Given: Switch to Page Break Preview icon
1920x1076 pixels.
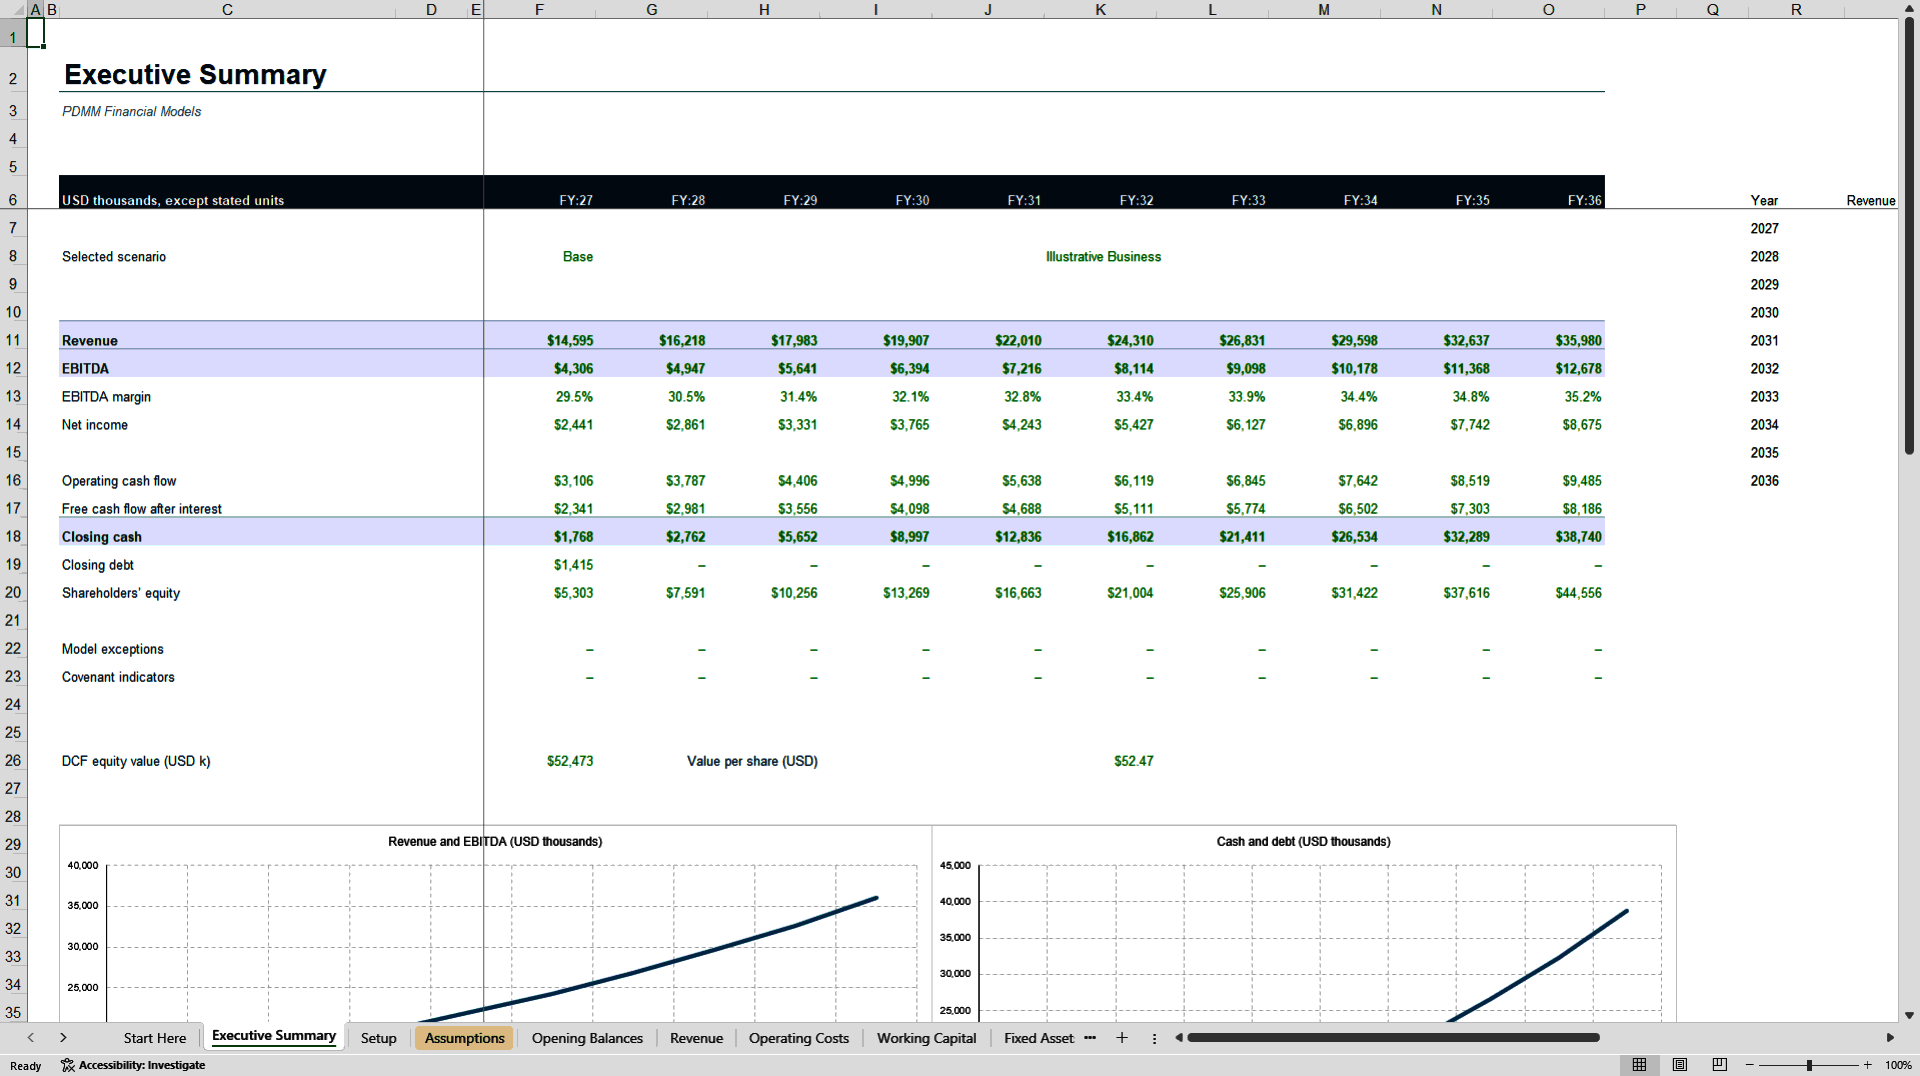Looking at the screenshot, I should click(x=1720, y=1065).
